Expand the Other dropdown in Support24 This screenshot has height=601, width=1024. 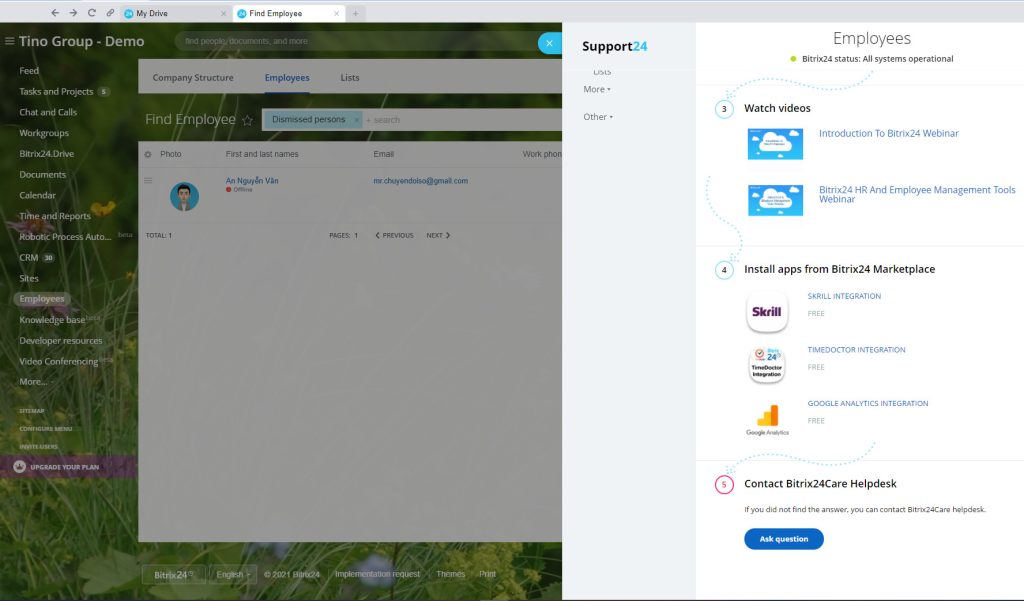click(x=598, y=117)
